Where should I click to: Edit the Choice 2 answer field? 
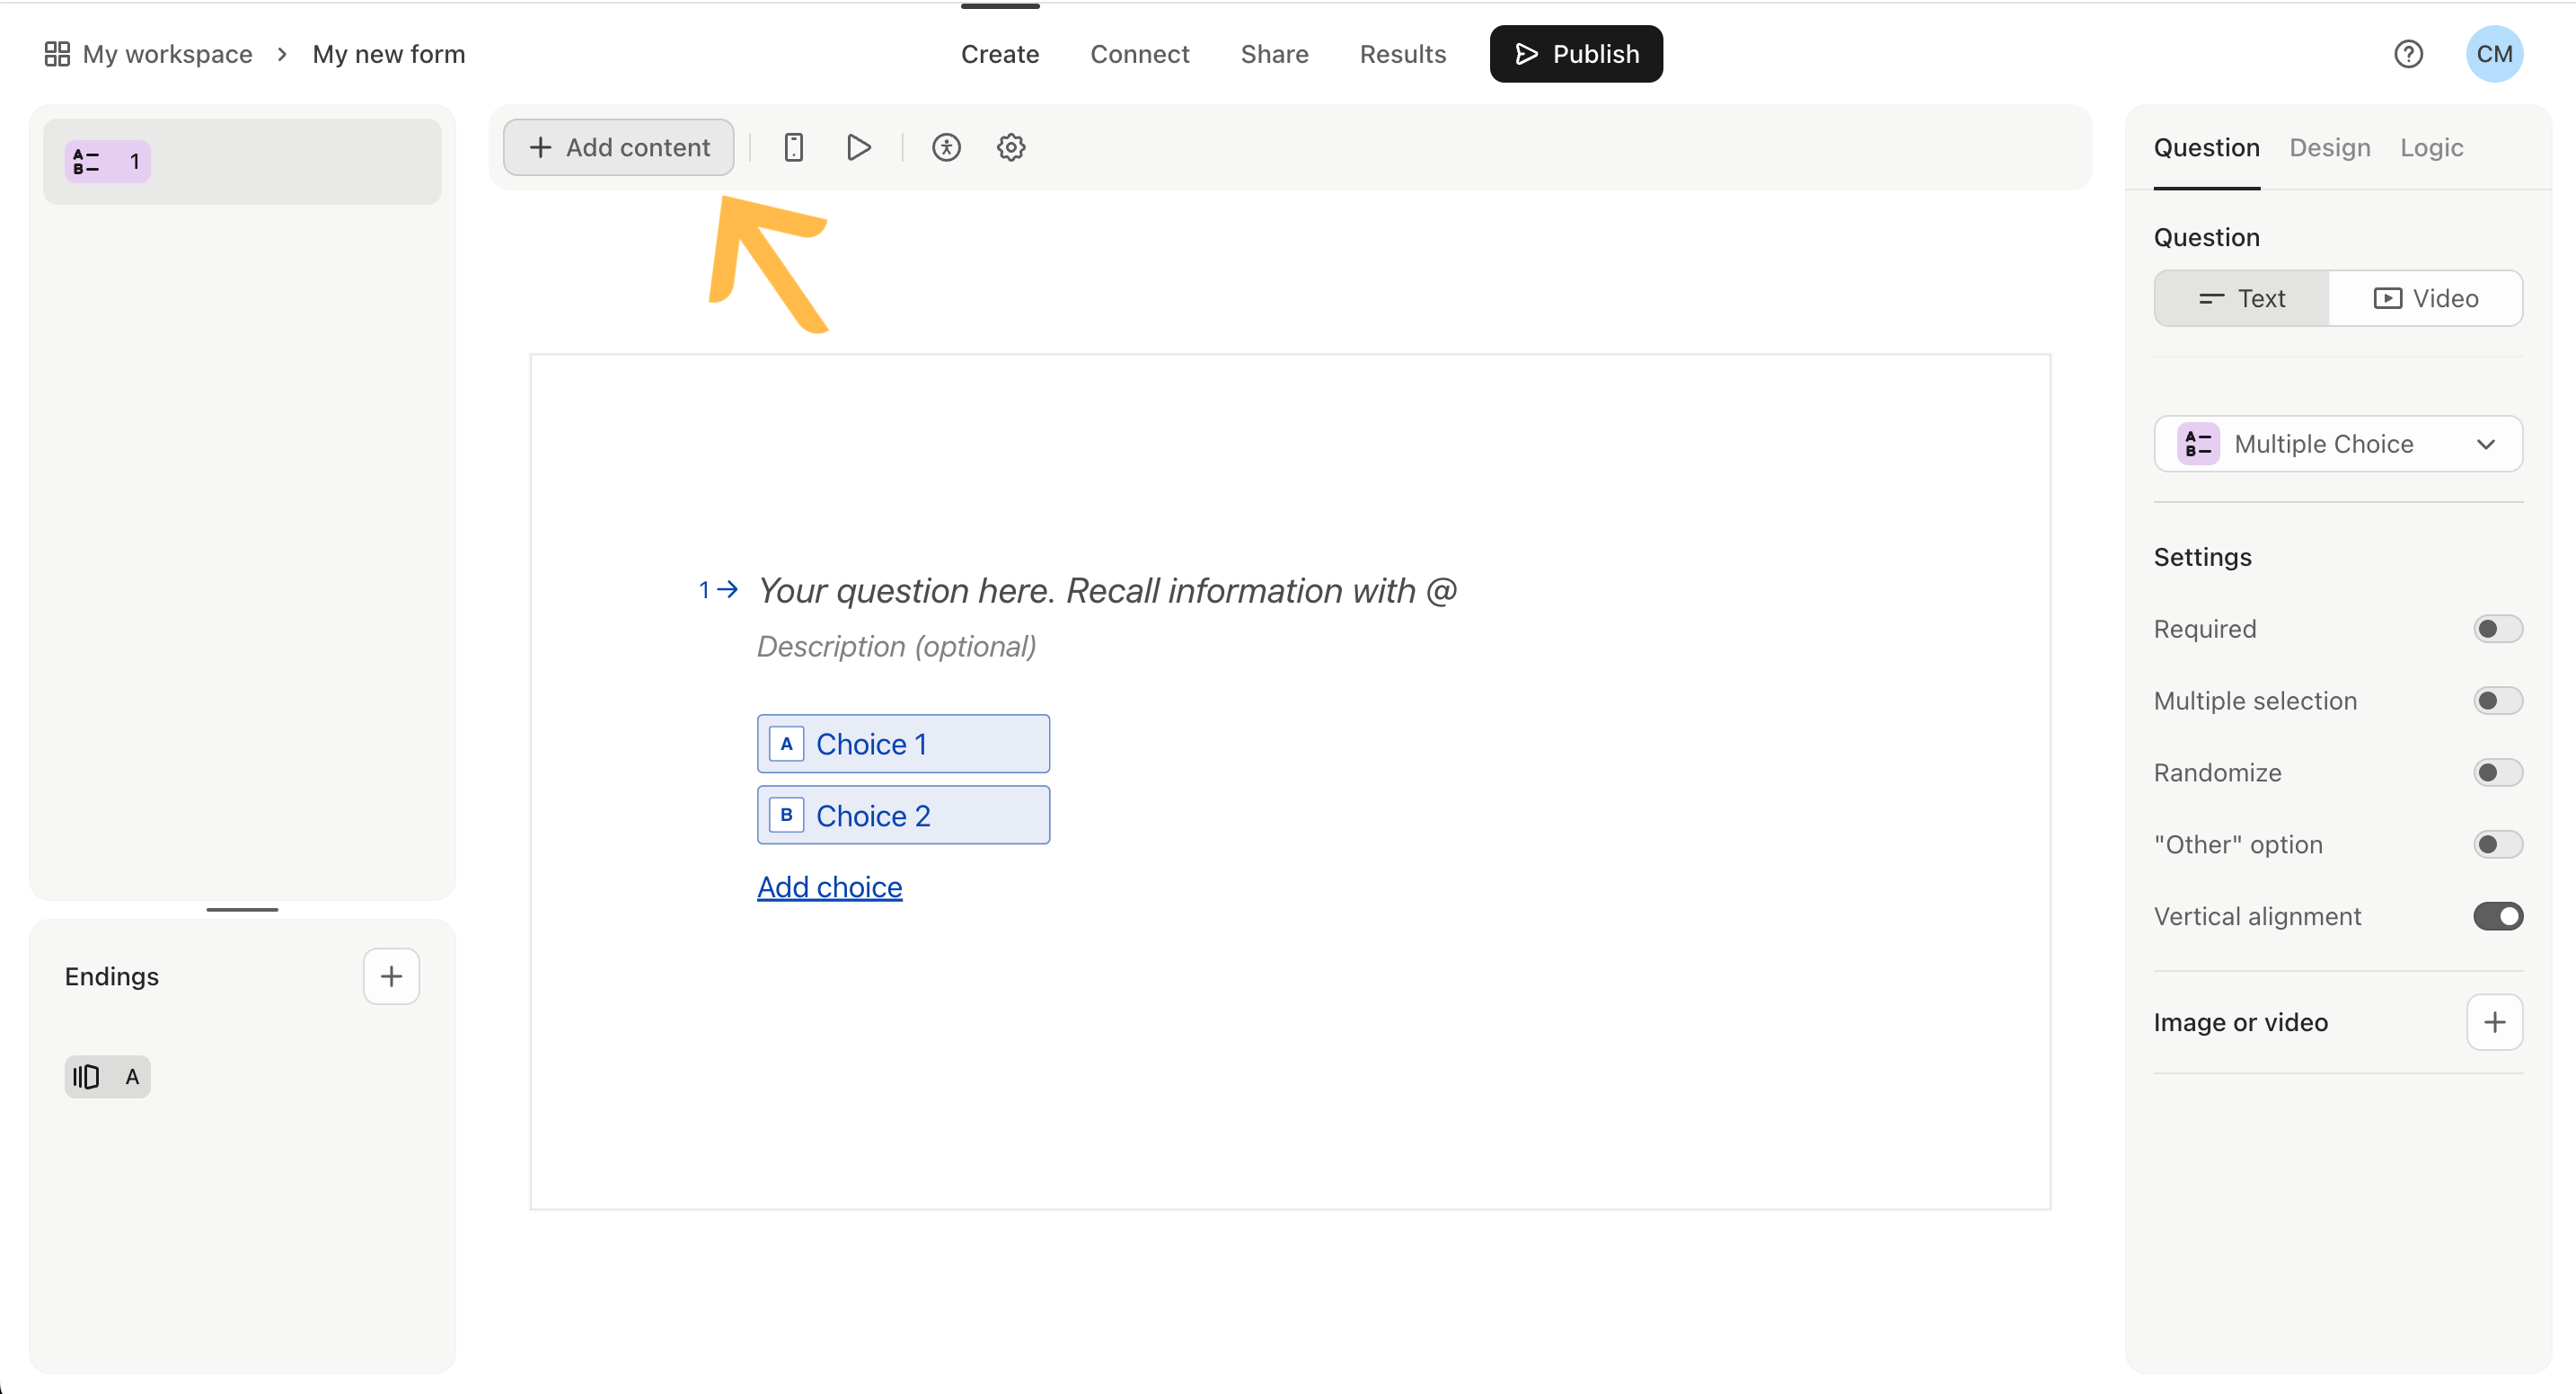pos(903,814)
